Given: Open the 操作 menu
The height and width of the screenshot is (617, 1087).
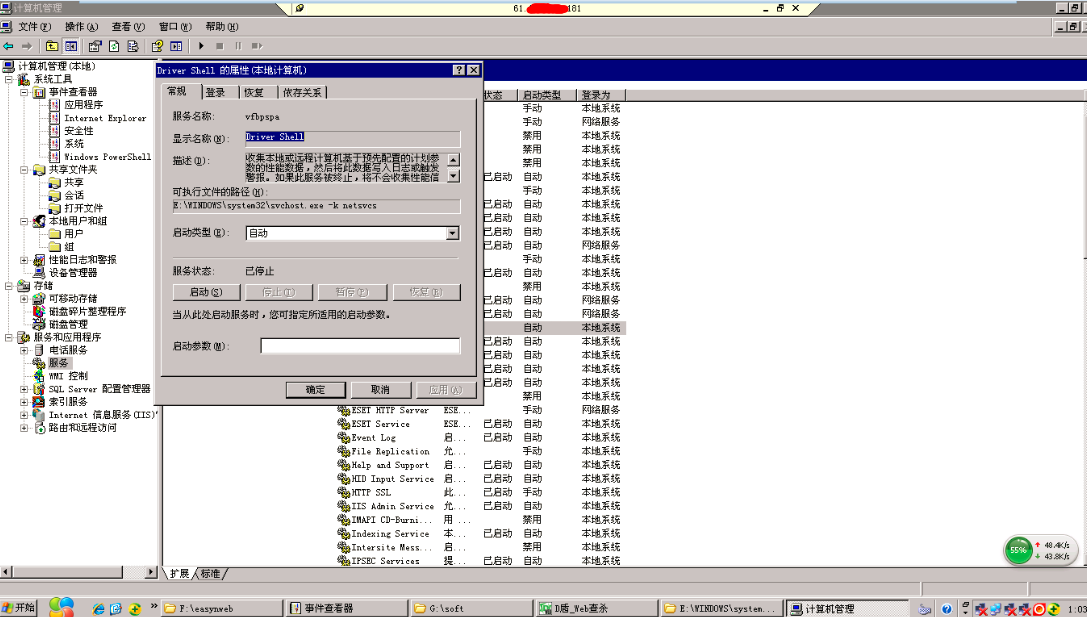Looking at the screenshot, I should coord(81,26).
